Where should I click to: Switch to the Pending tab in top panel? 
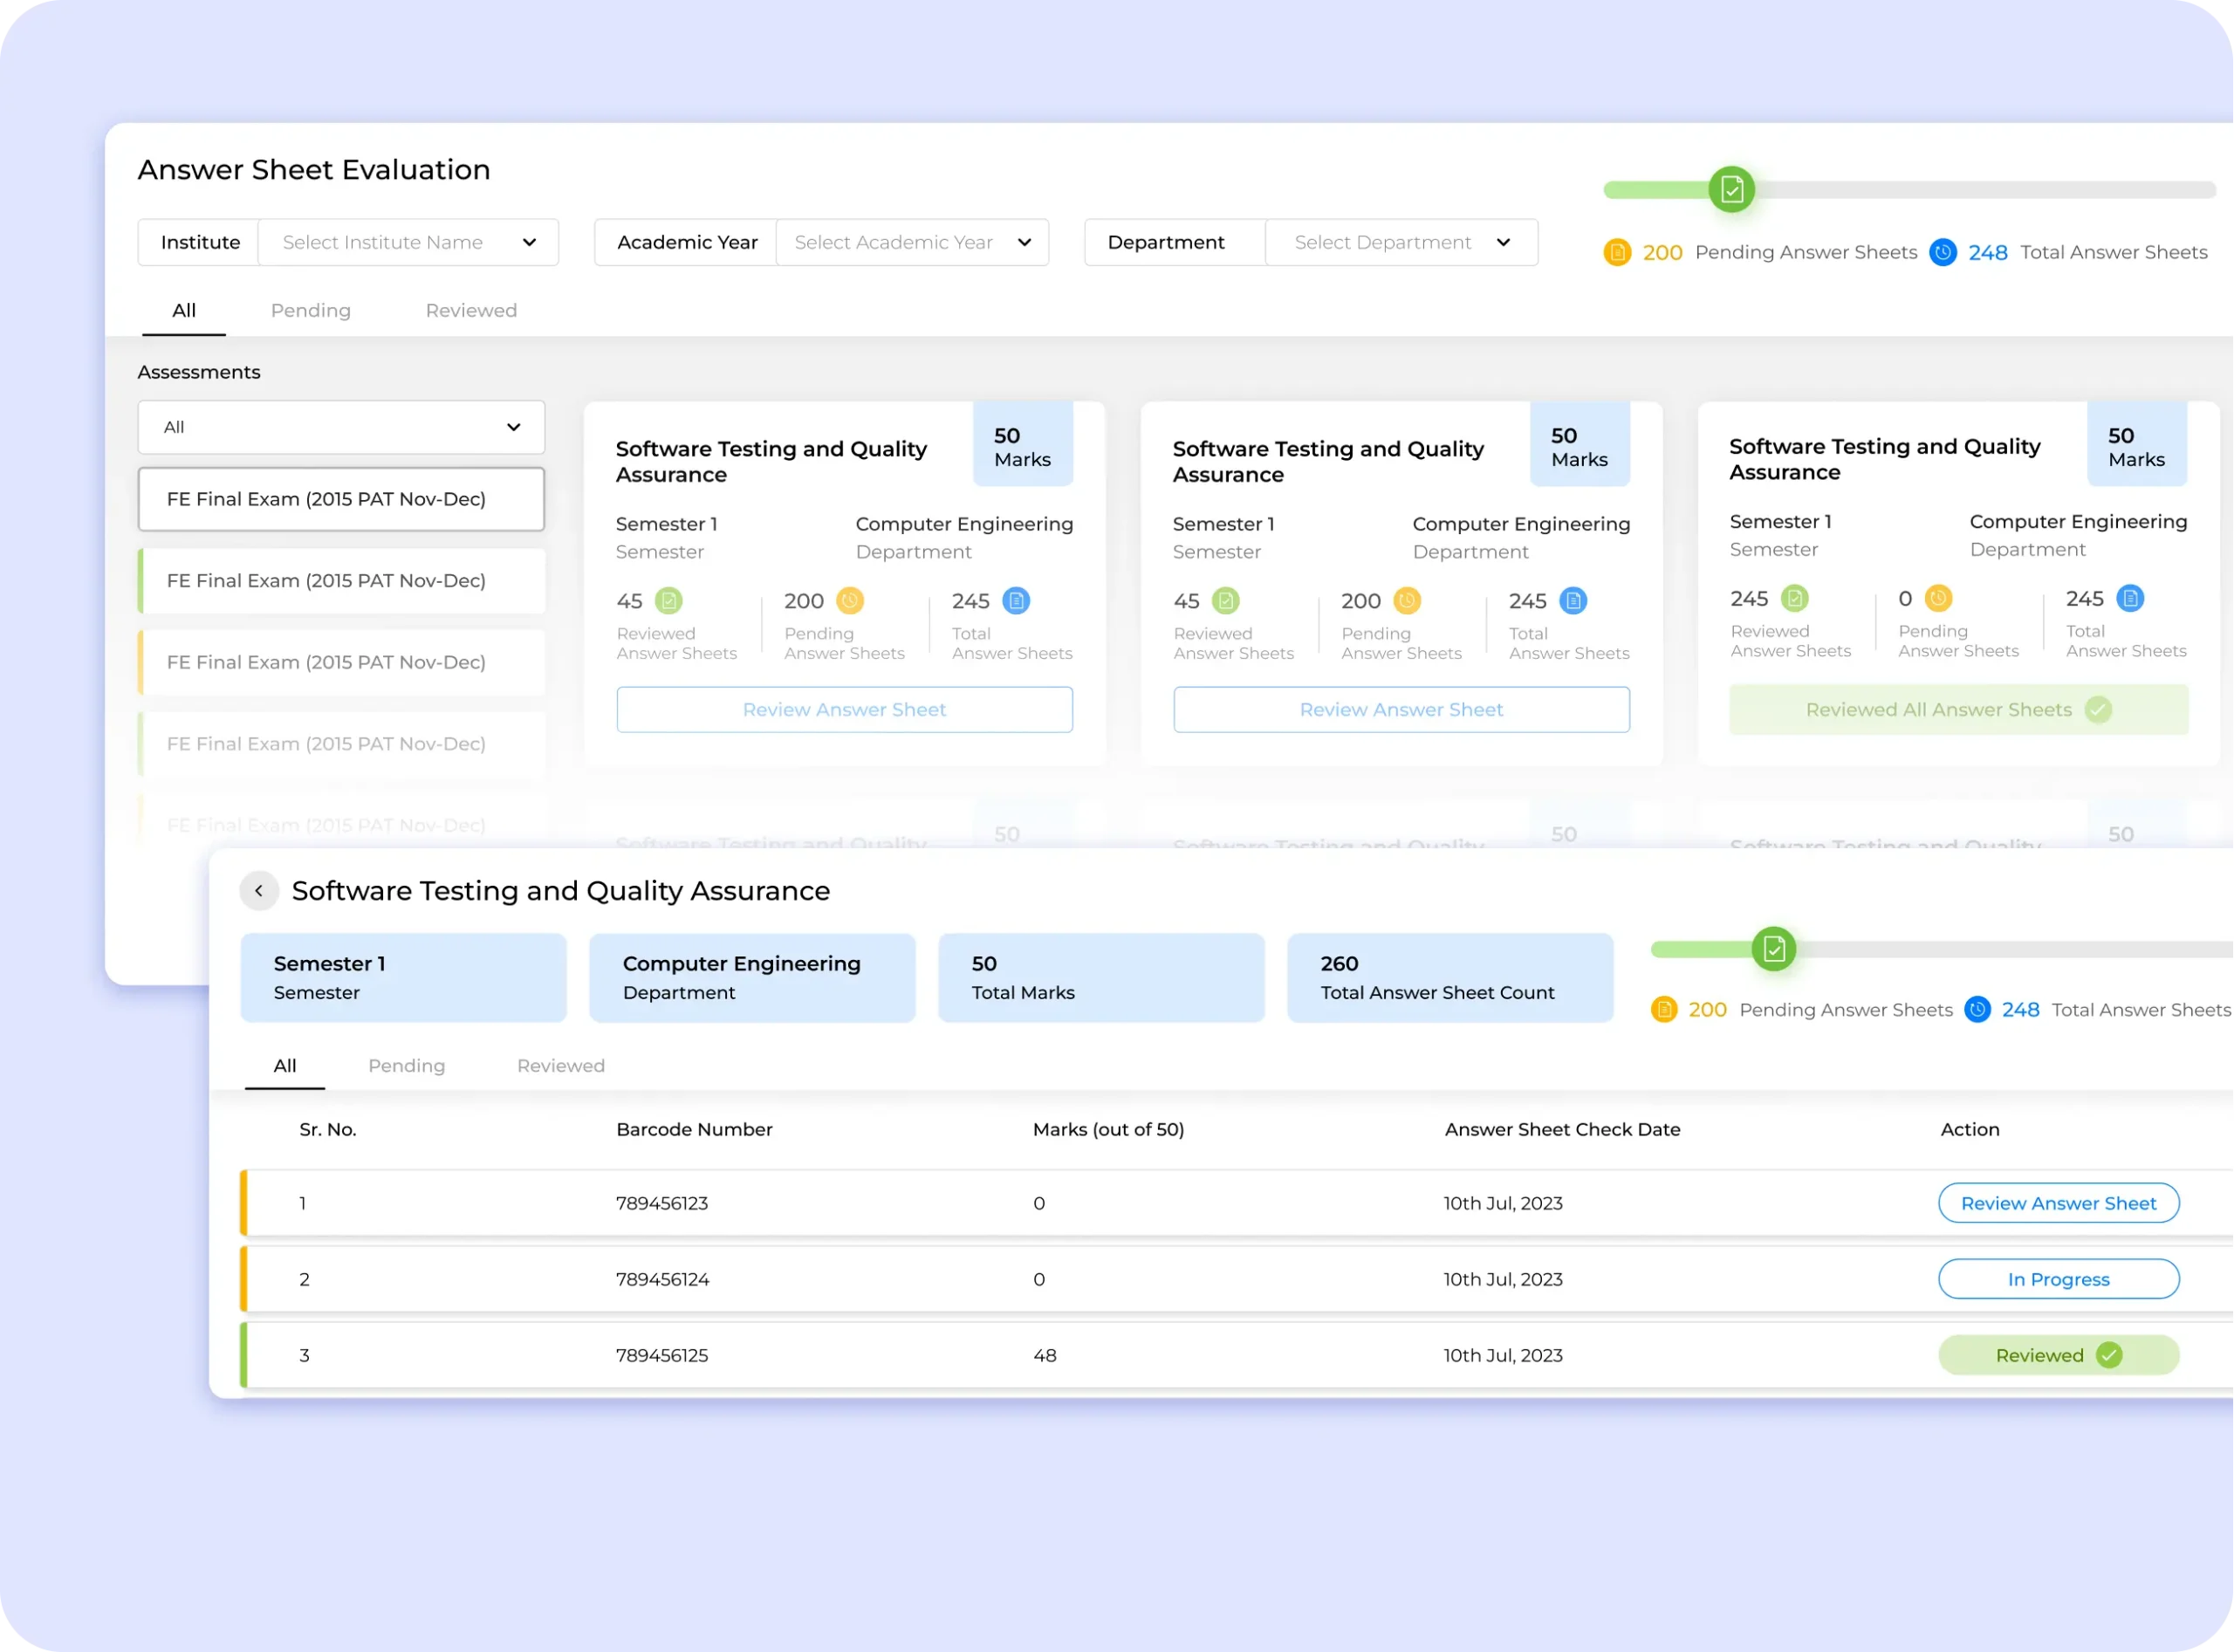click(310, 310)
